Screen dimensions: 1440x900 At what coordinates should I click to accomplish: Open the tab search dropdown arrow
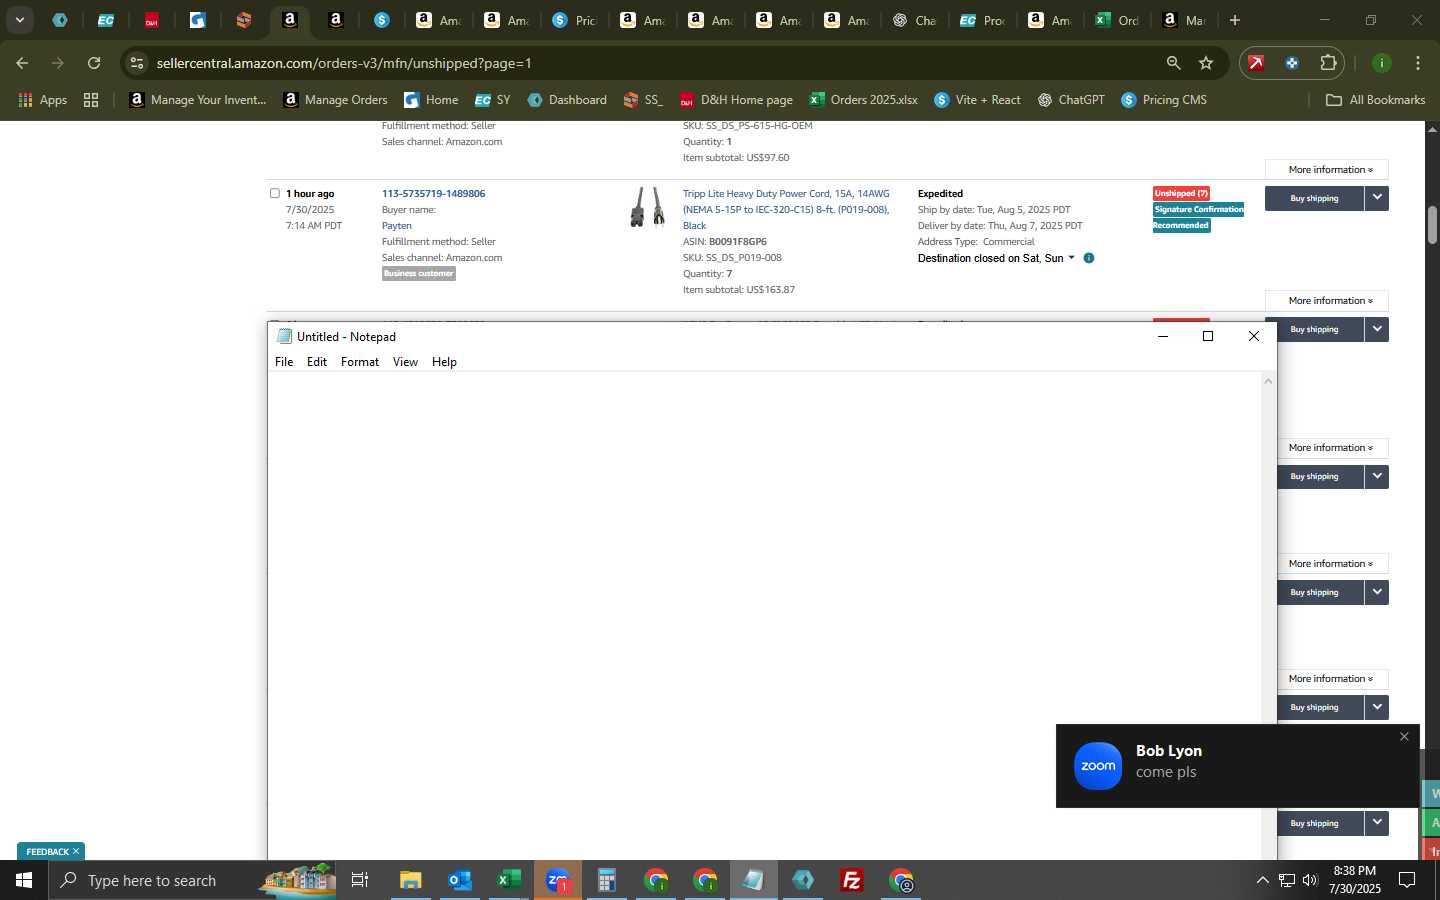[19, 20]
